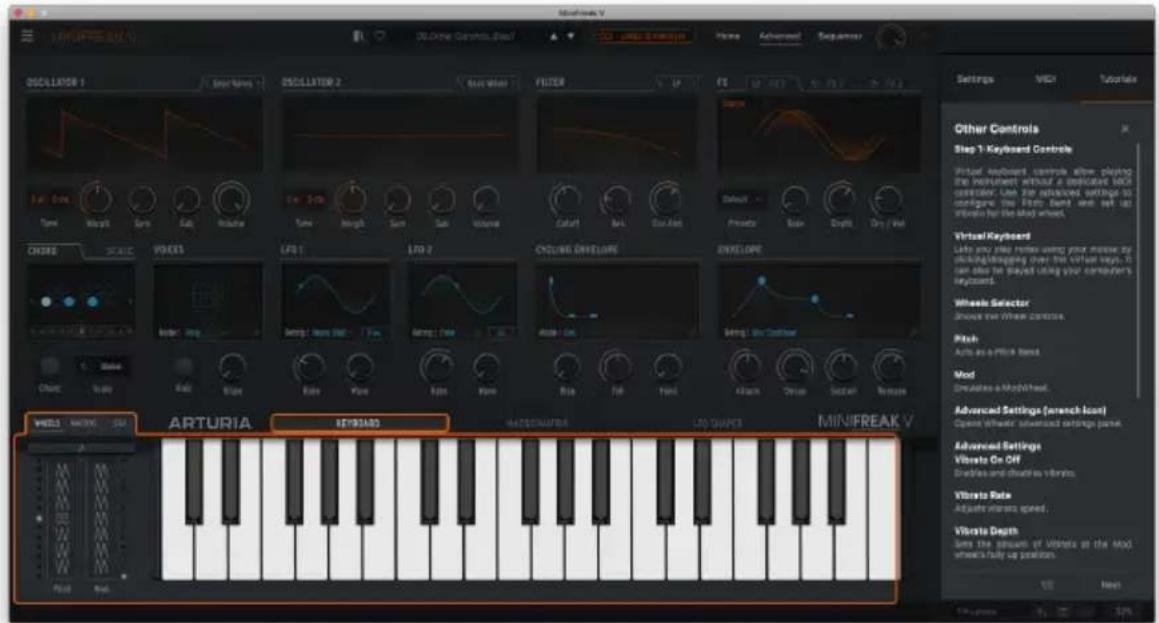
Task: Open Oscillator 2 type dropdown
Action: pos(488,84)
